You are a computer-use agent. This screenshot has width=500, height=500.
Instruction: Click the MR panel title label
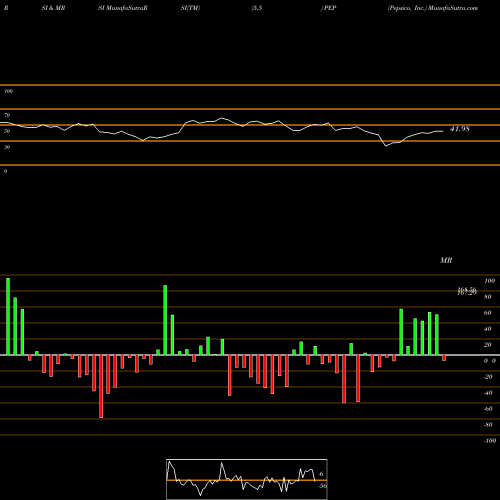[x=446, y=260]
